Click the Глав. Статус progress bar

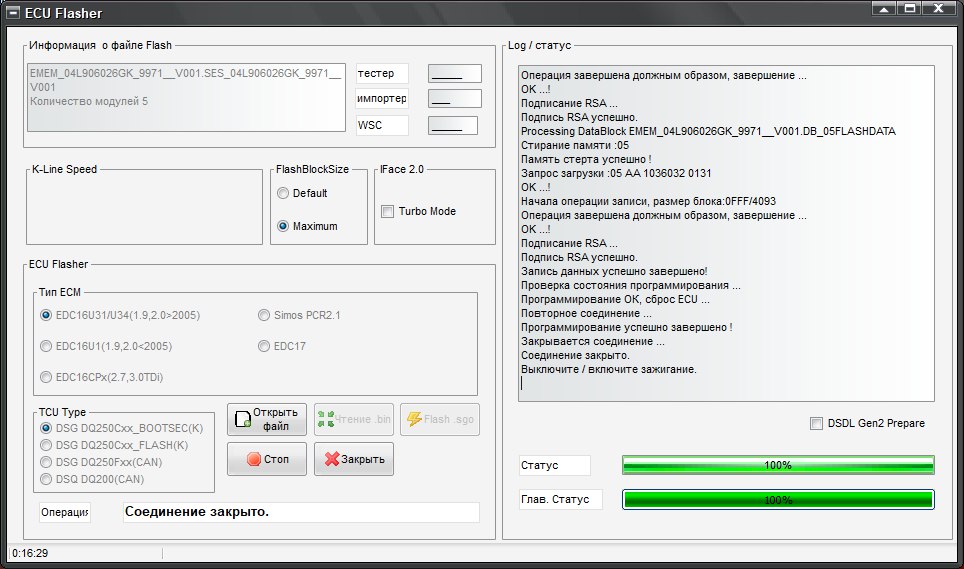click(x=778, y=500)
